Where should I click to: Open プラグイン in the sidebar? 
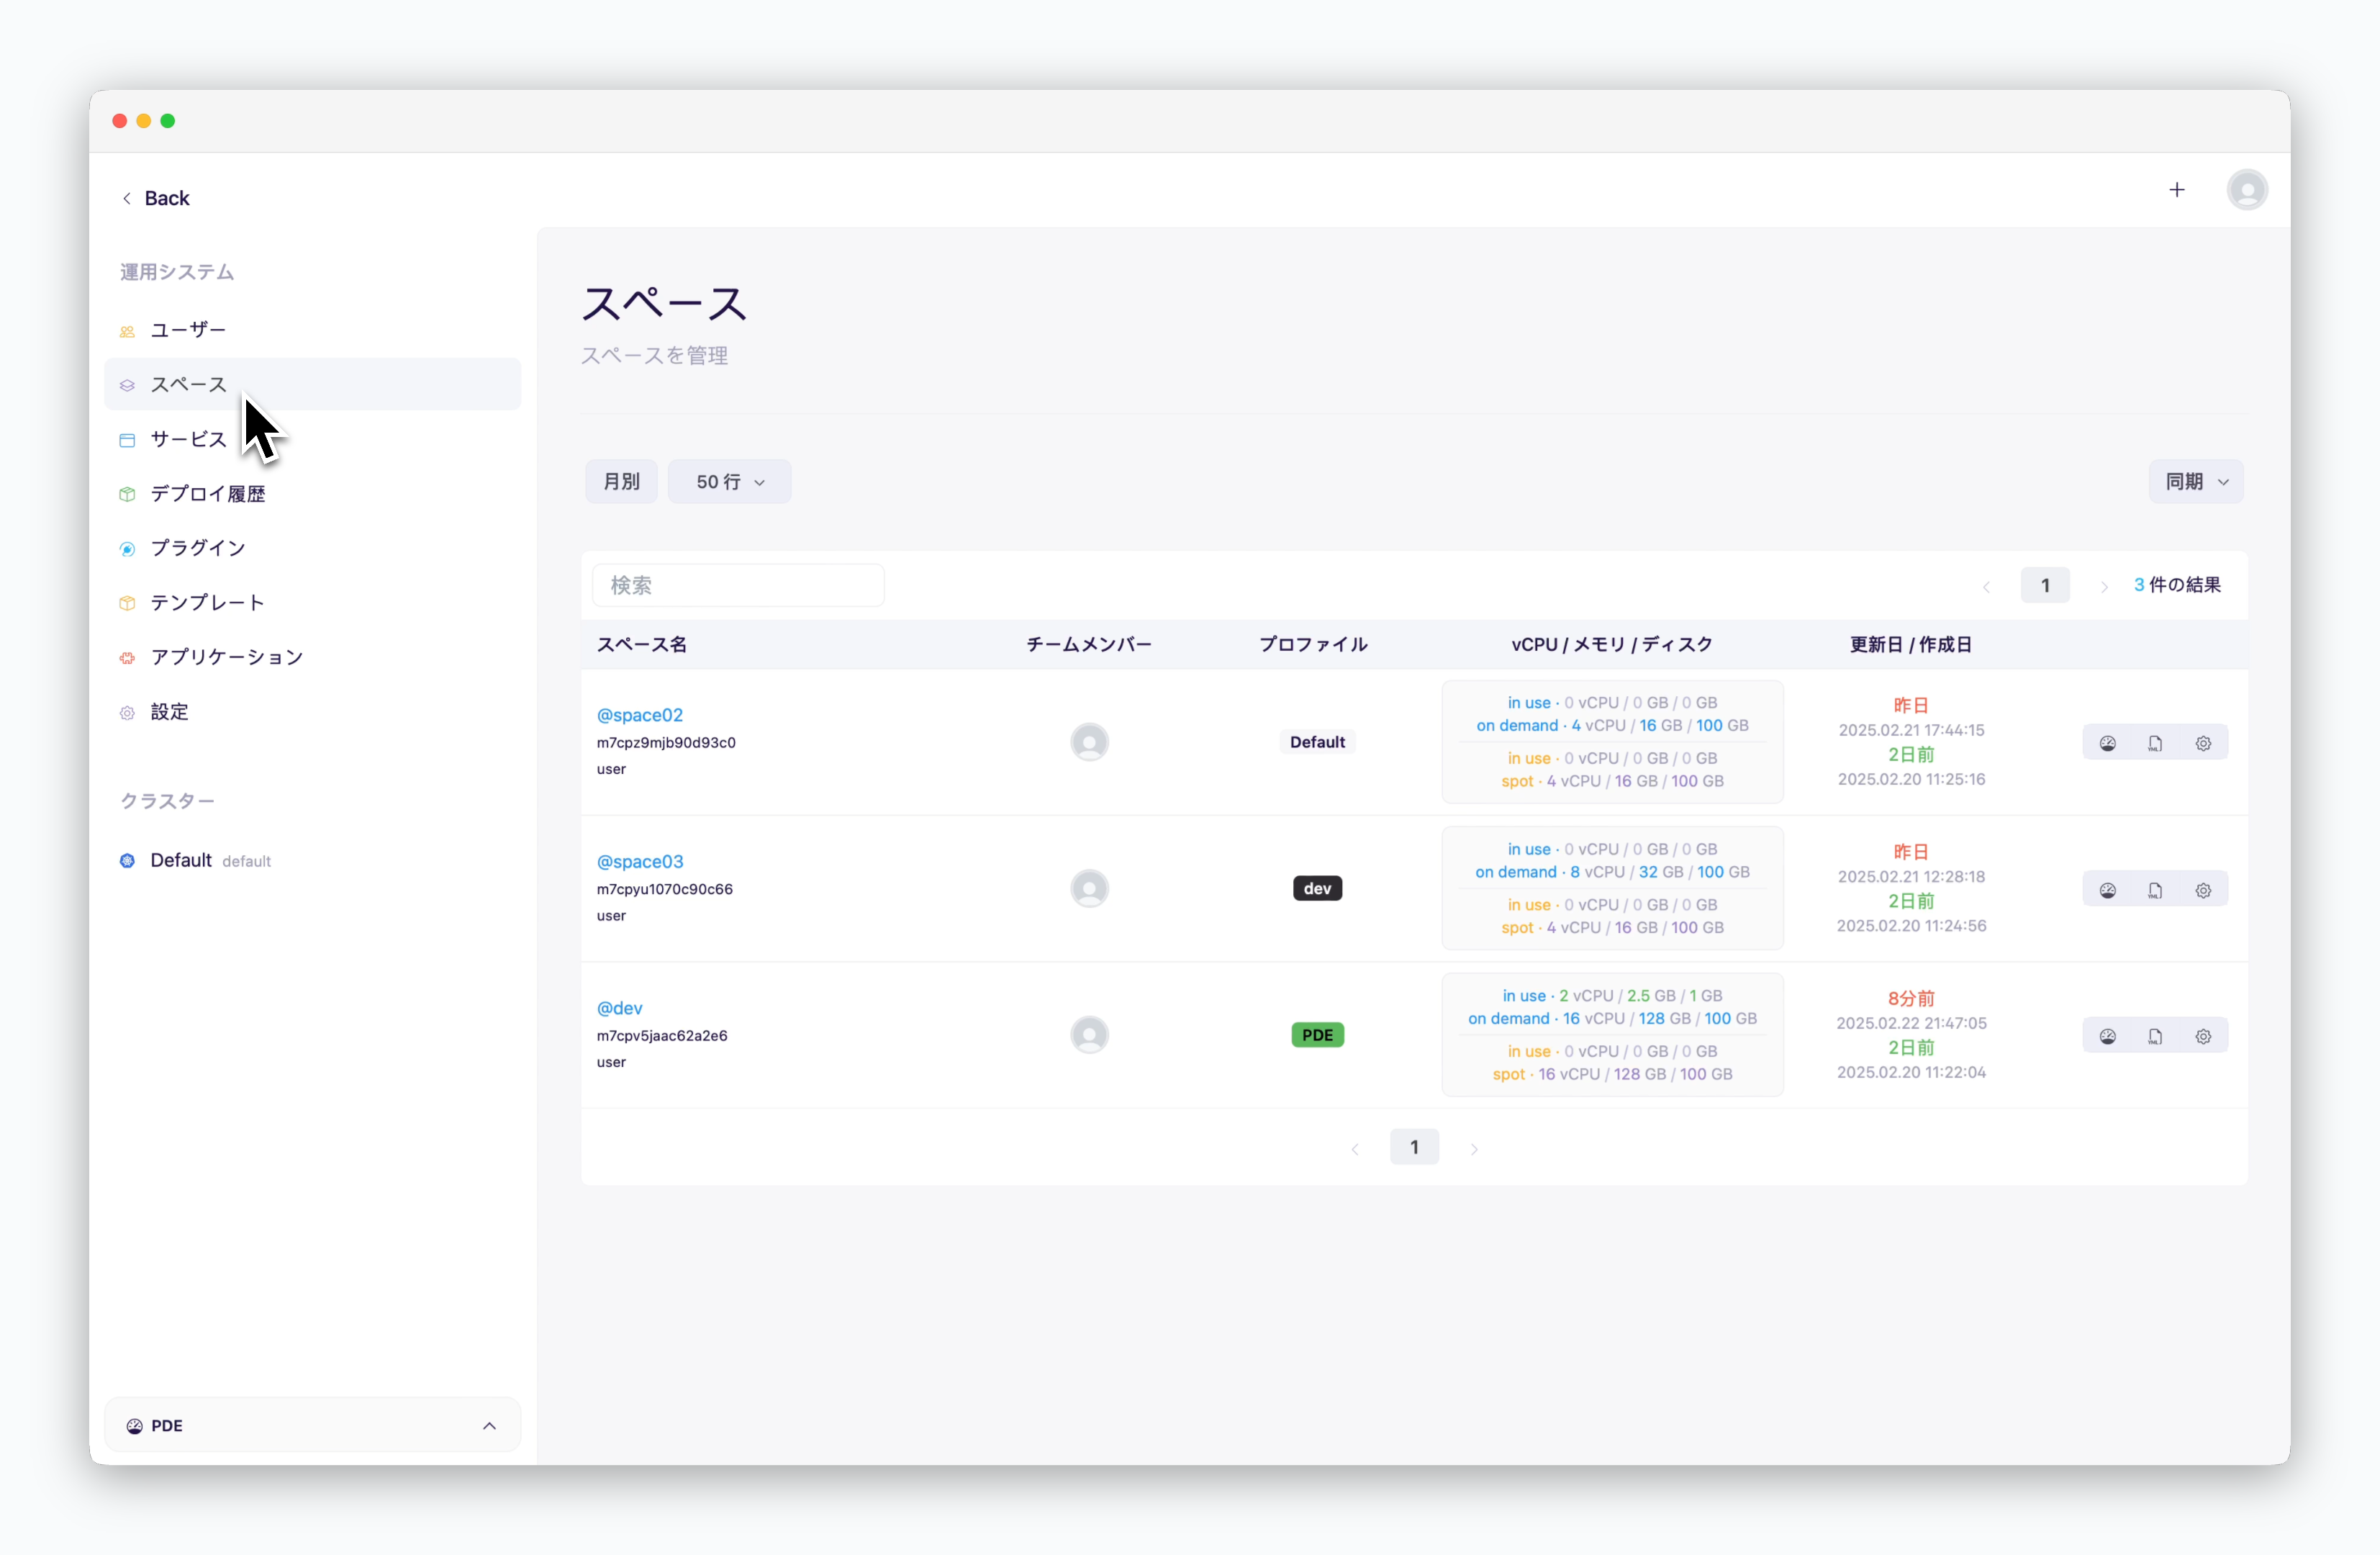(313, 548)
